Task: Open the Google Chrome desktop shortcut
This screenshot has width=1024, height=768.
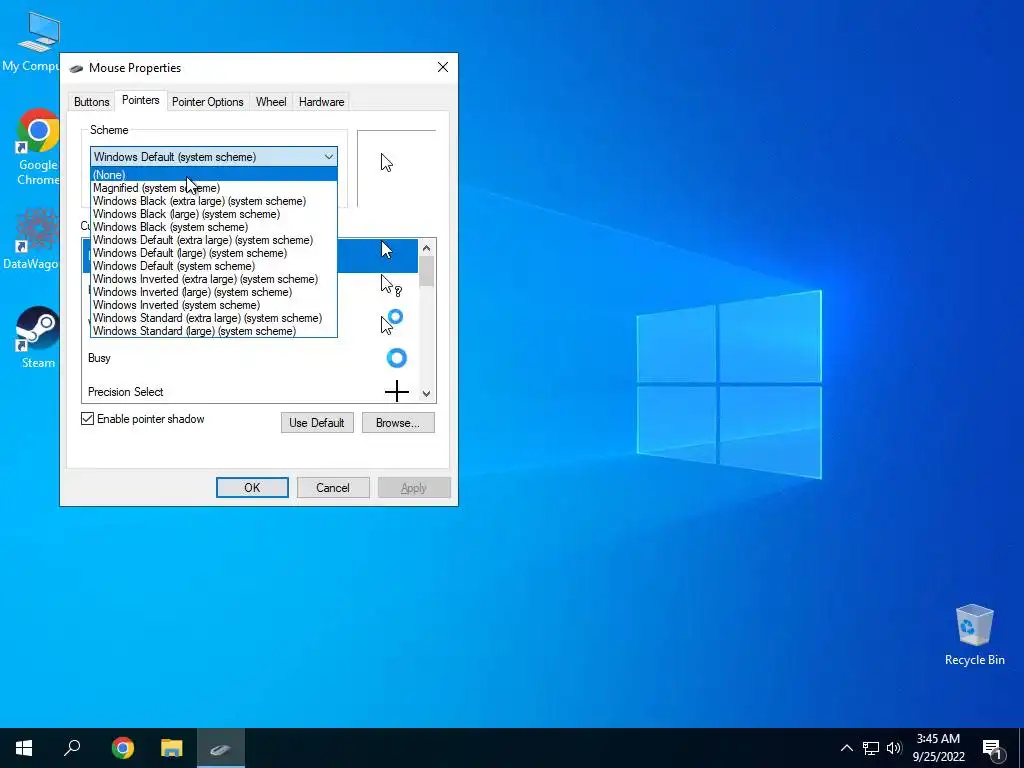Action: 38,147
